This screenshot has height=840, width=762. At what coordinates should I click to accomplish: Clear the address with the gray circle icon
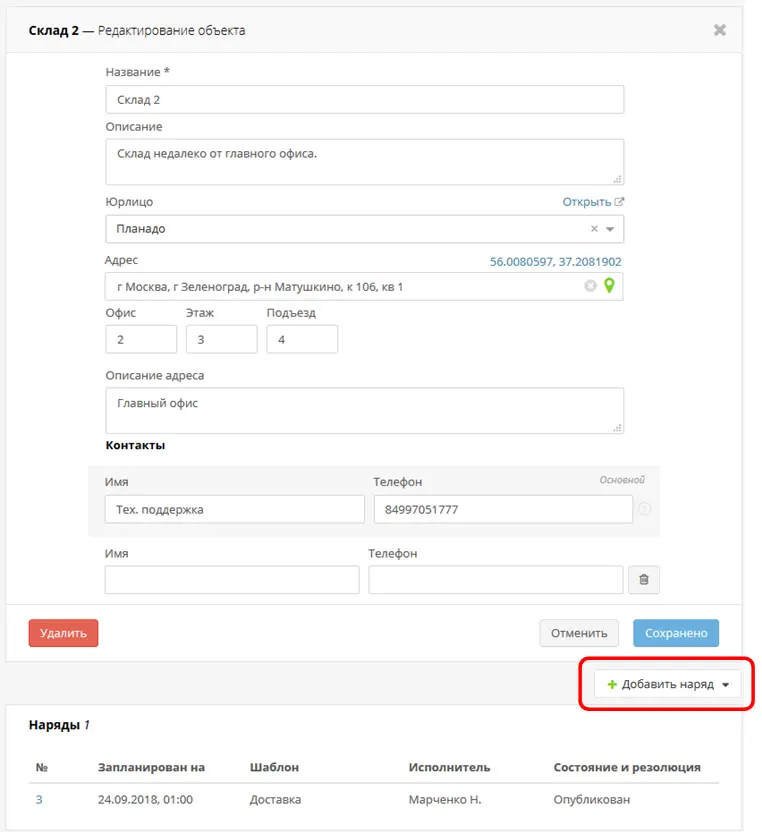click(591, 286)
